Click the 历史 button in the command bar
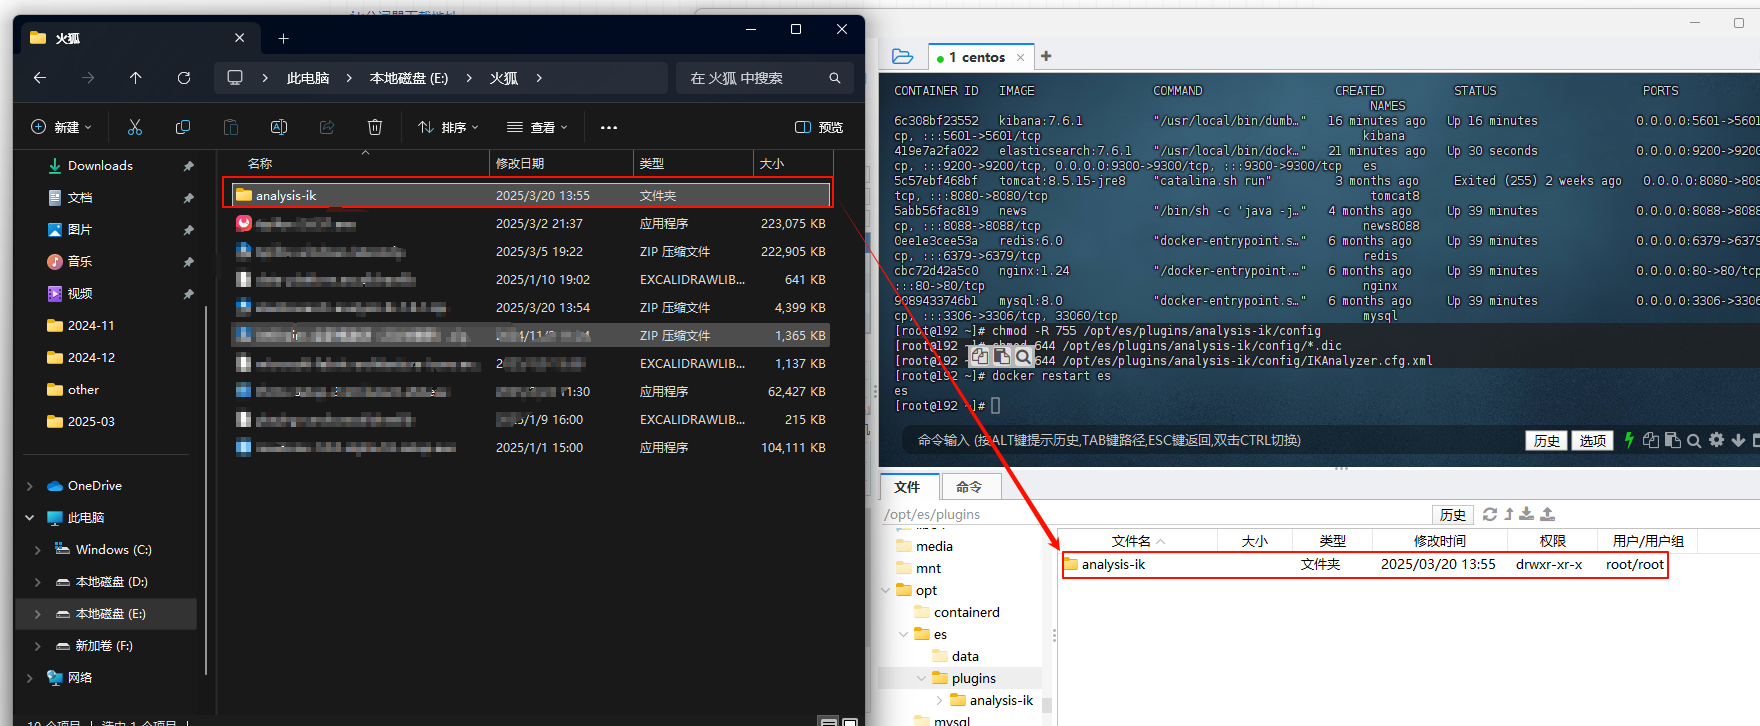 point(1546,440)
